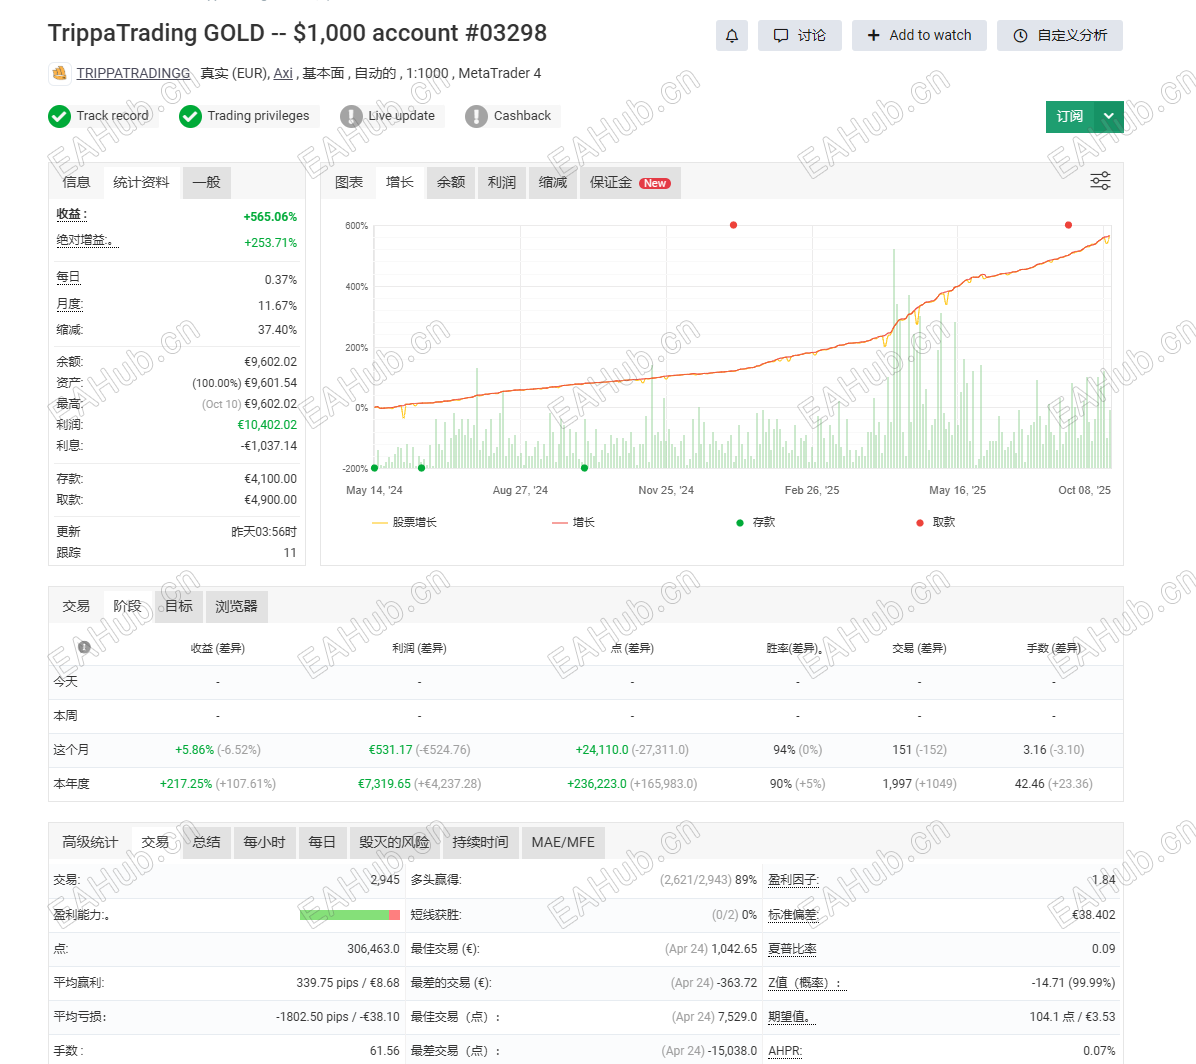Click the red withdrawal marker near Feb 26
This screenshot has width=1196, height=1064.
coord(733,225)
